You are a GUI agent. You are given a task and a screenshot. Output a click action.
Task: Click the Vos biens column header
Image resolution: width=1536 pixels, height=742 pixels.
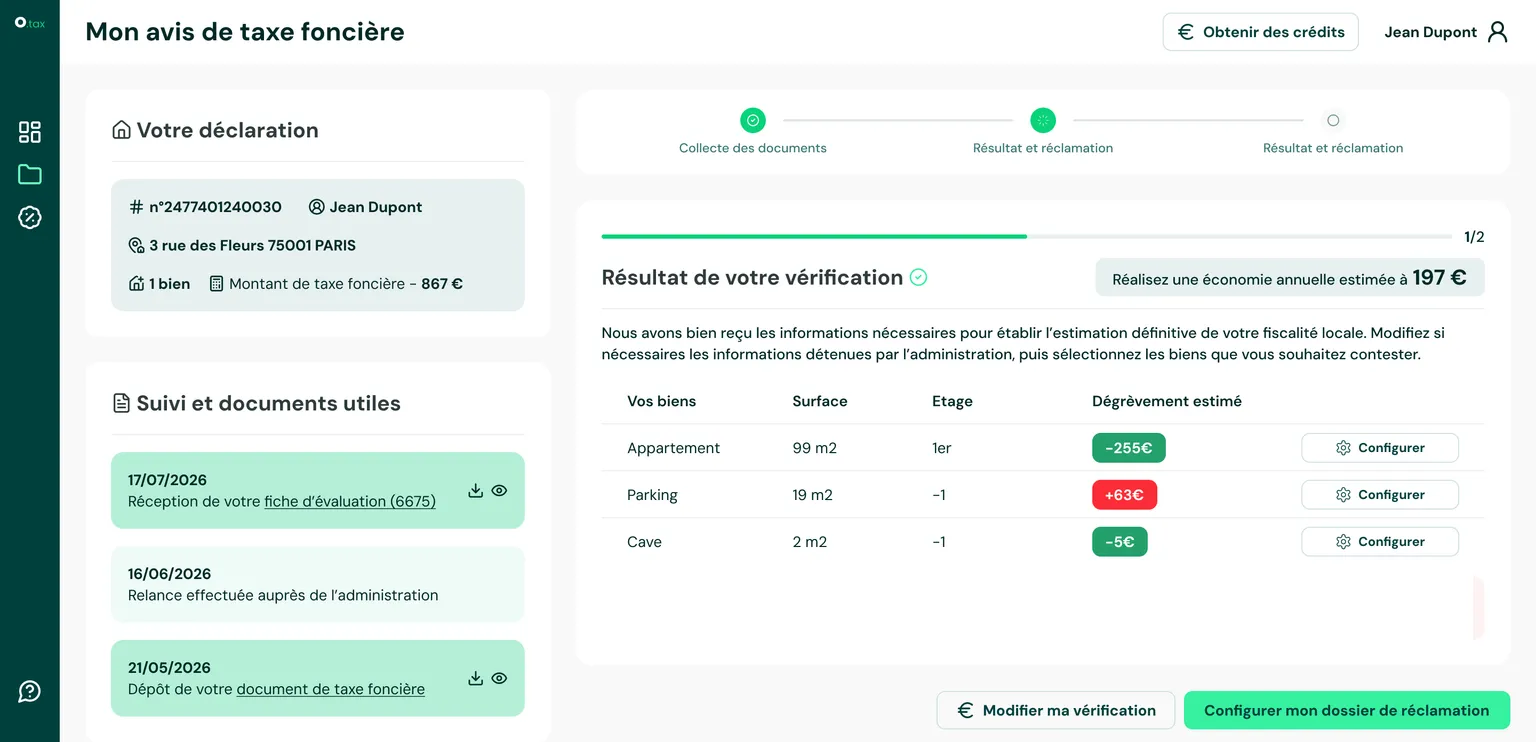coord(662,401)
